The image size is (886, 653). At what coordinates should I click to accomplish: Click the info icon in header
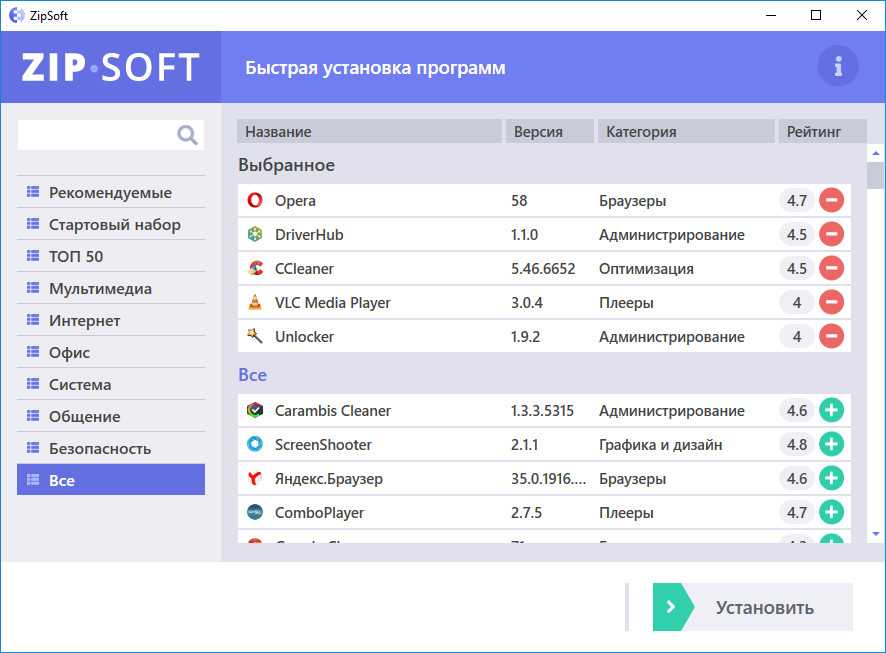[838, 67]
